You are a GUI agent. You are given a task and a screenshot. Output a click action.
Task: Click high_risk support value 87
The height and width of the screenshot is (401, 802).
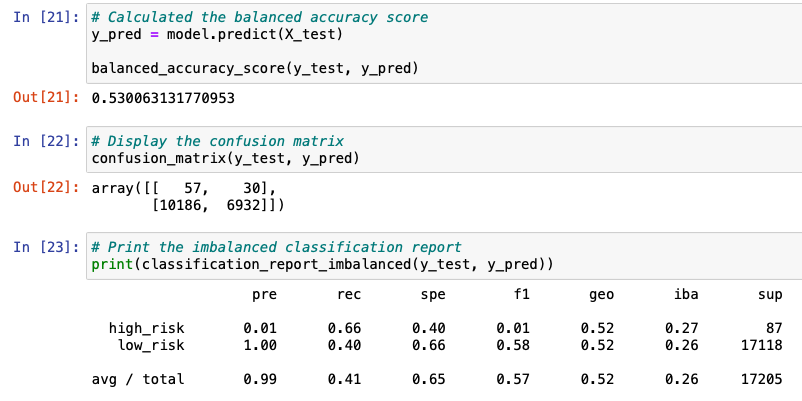774,328
